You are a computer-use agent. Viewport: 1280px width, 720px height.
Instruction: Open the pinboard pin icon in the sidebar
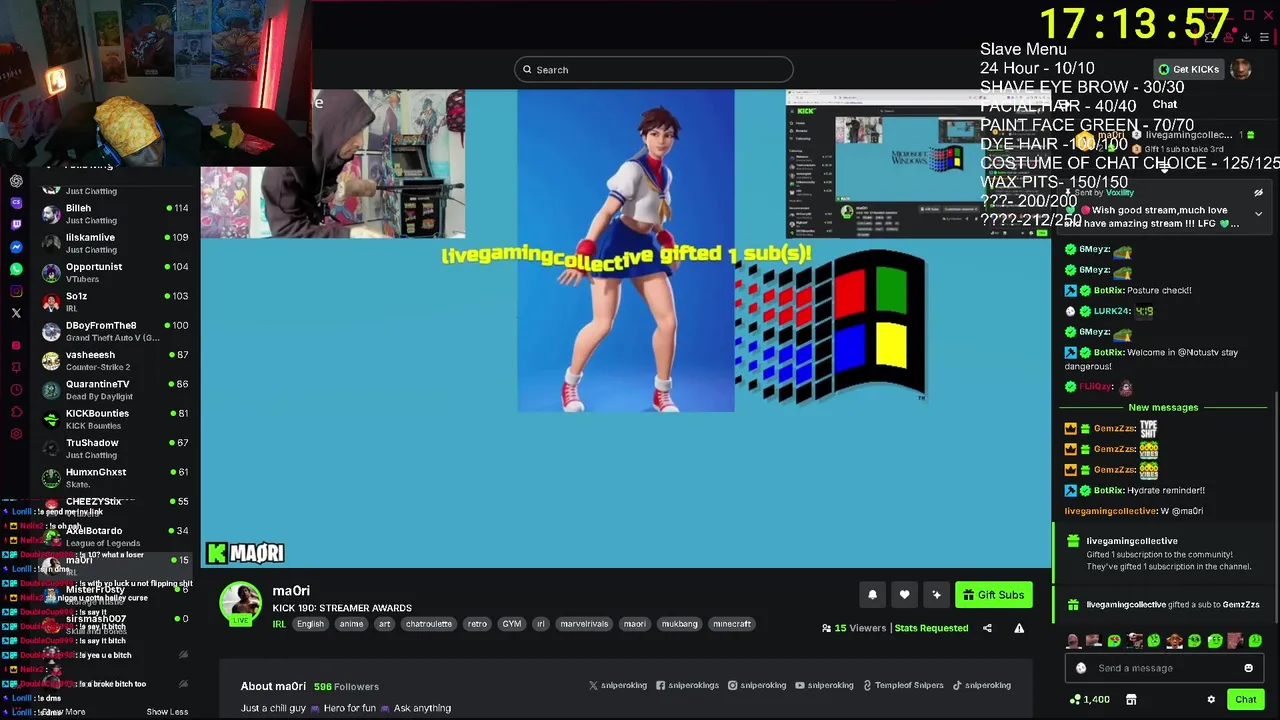click(16, 368)
